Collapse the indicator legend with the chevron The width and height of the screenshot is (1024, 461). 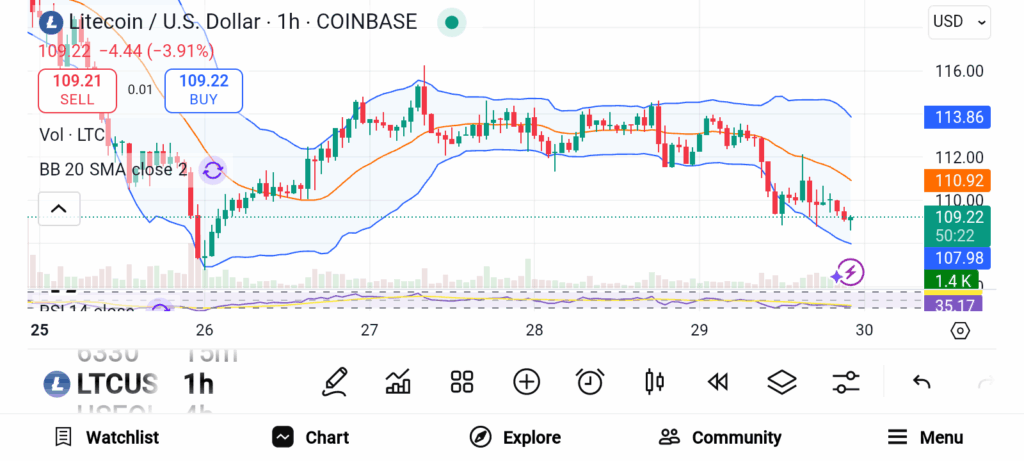[58, 208]
